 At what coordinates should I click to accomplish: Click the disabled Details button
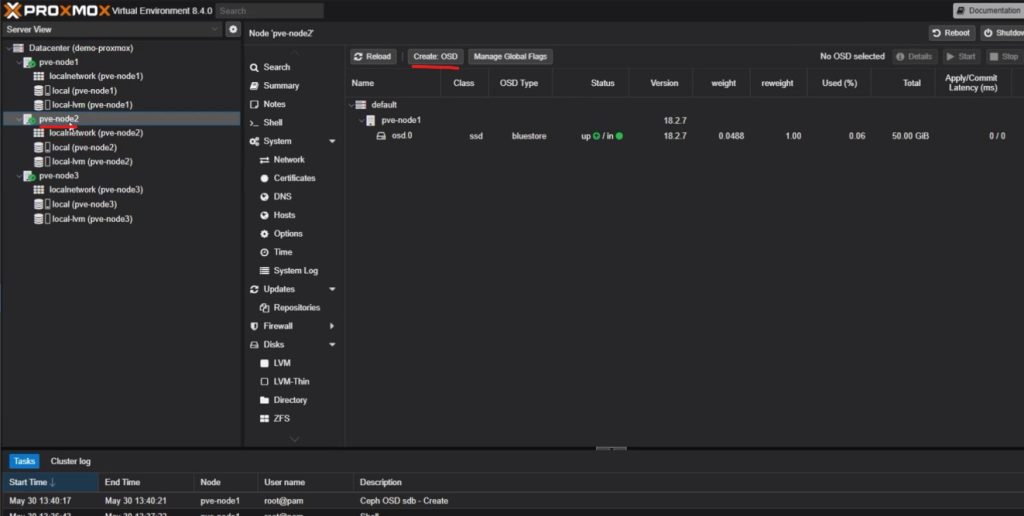(x=914, y=57)
